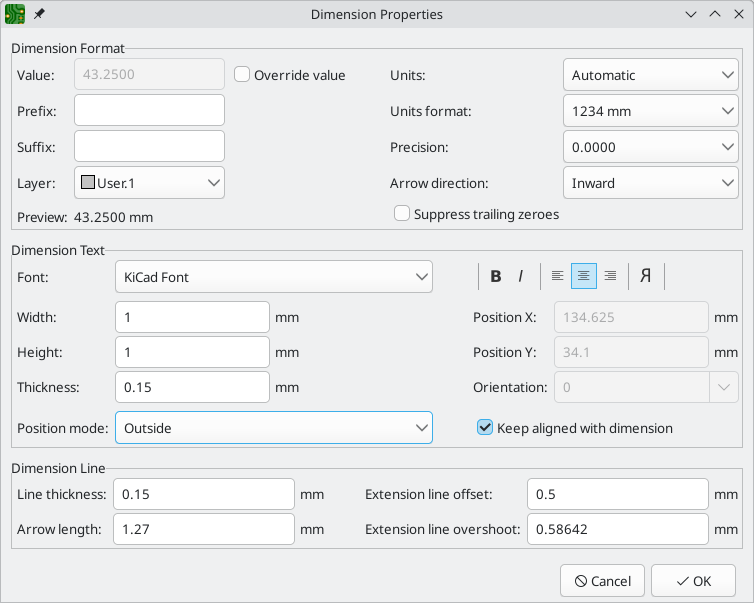The image size is (754, 603).
Task: Open the Precision dropdown
Action: pyautogui.click(x=651, y=147)
